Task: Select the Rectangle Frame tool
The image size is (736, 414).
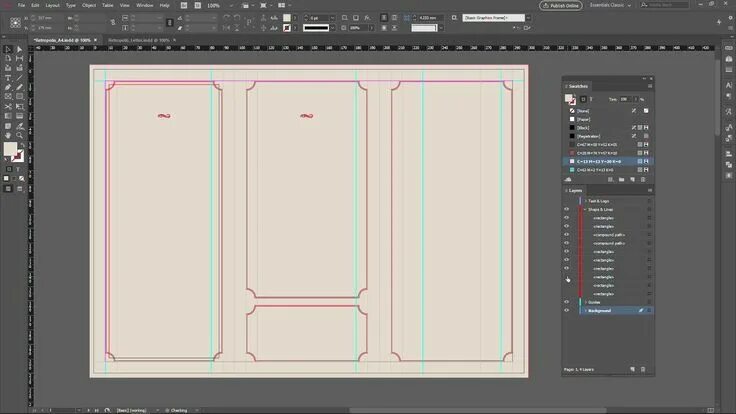Action: (8, 97)
